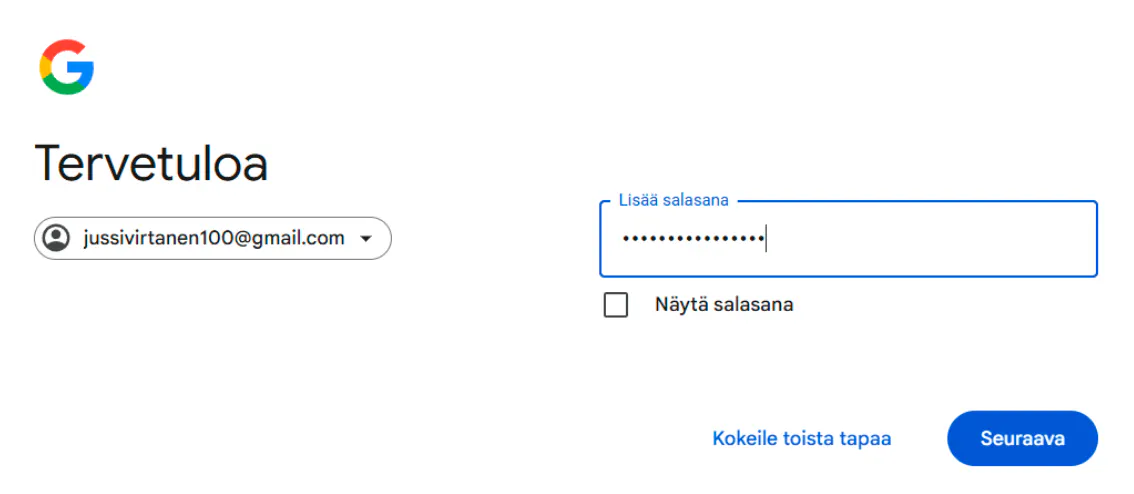Try another sign-in method via Kokeile toista tapaa

801,438
